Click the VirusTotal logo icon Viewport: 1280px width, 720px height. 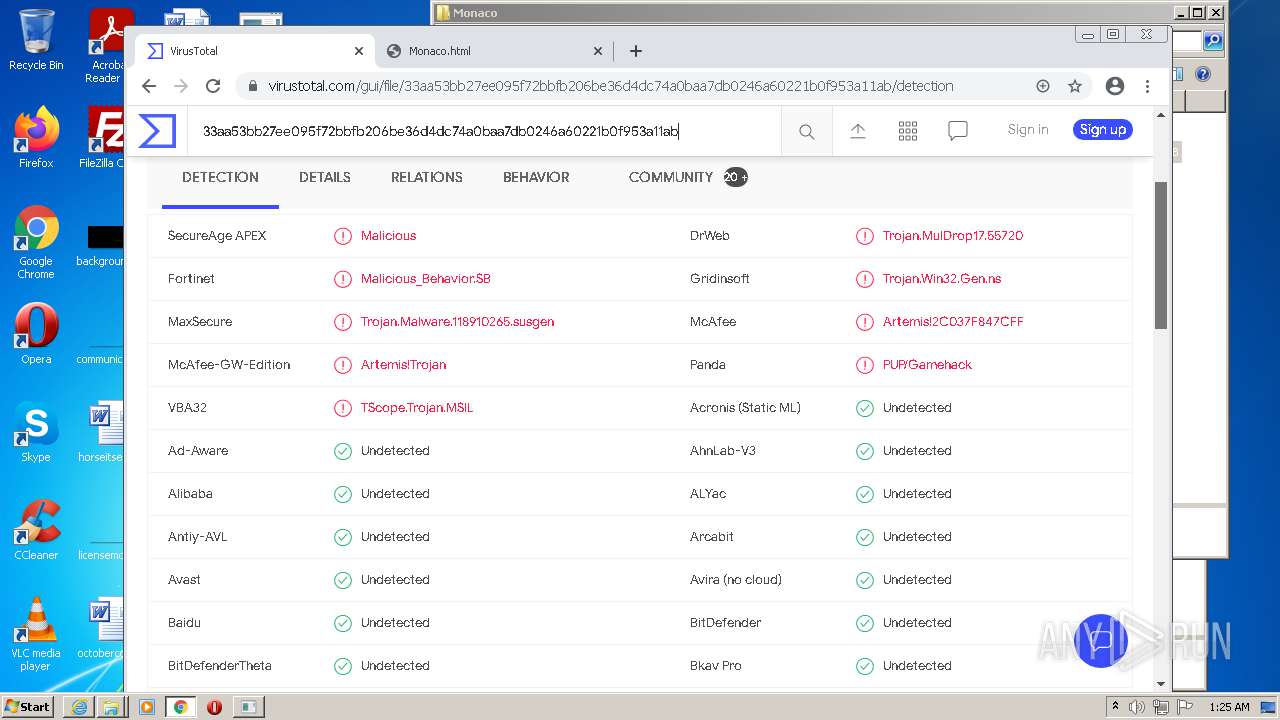(x=157, y=131)
